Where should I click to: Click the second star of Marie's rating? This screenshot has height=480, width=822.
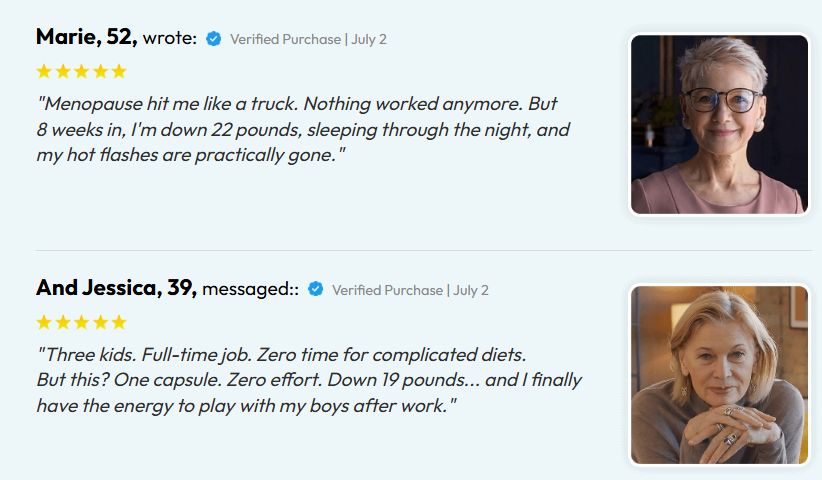(63, 71)
